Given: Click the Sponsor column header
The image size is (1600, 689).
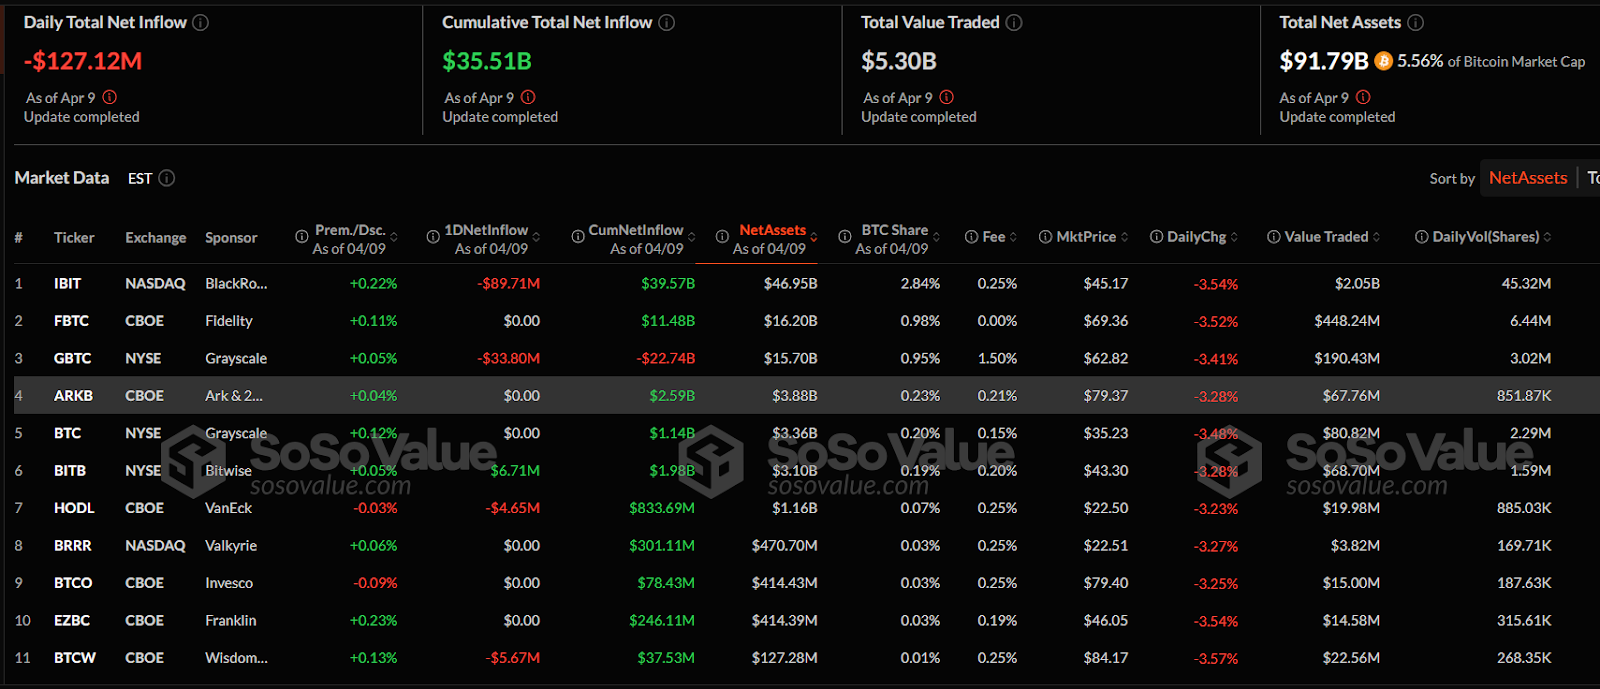Looking at the screenshot, I should coord(231,238).
